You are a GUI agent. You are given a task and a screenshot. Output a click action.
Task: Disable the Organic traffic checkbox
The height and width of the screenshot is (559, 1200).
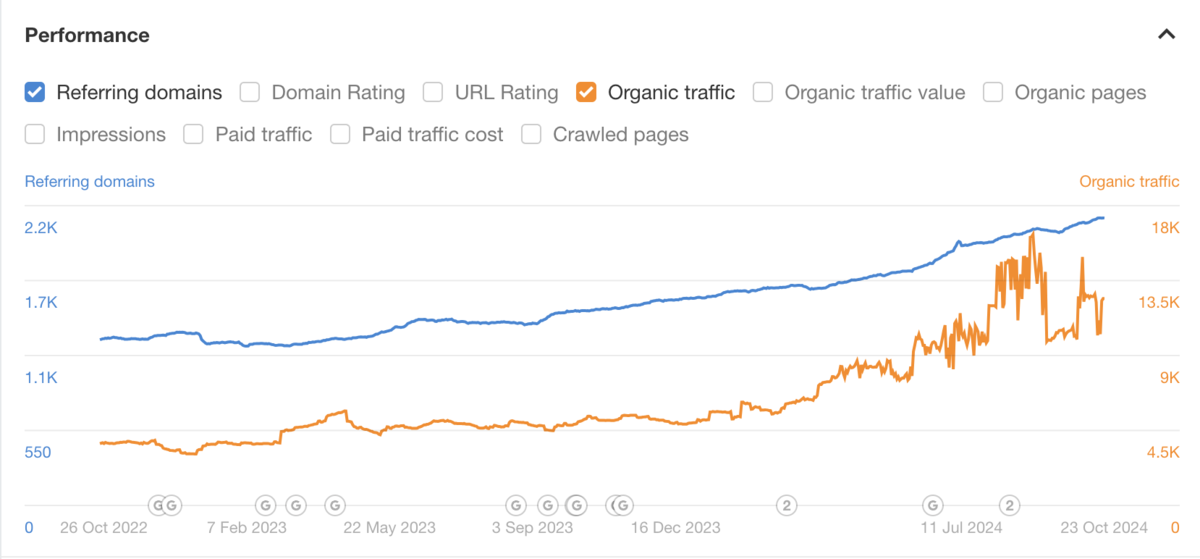[586, 93]
